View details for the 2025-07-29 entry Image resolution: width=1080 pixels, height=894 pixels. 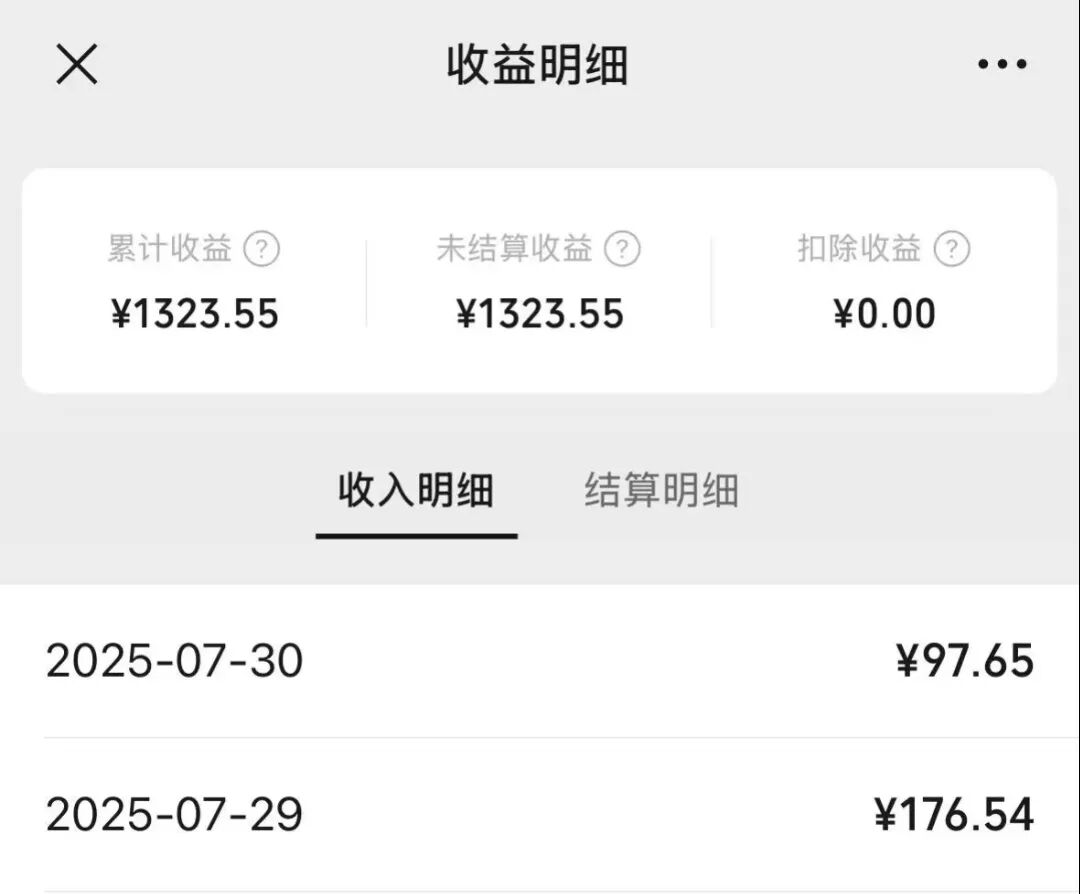pyautogui.click(x=540, y=816)
